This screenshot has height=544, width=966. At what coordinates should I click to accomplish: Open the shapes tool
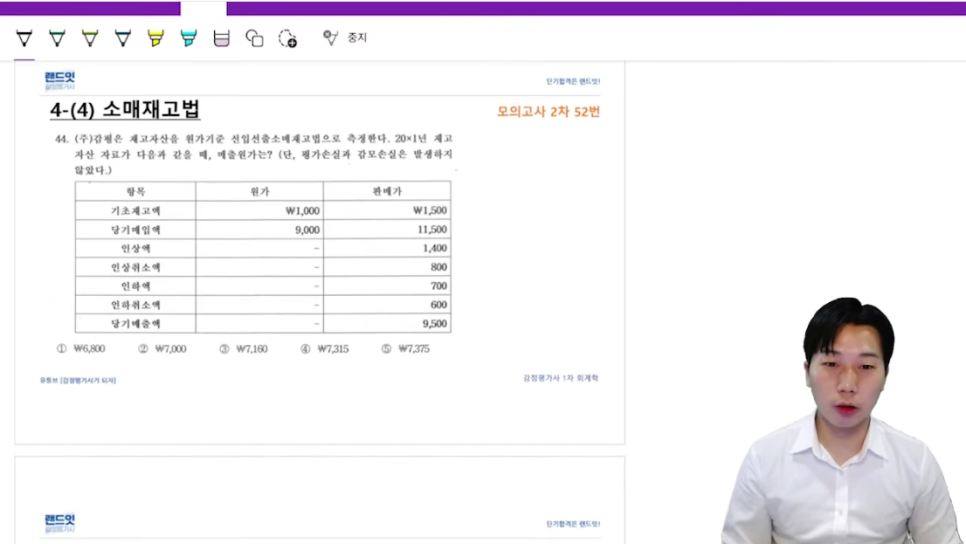pyautogui.click(x=254, y=38)
